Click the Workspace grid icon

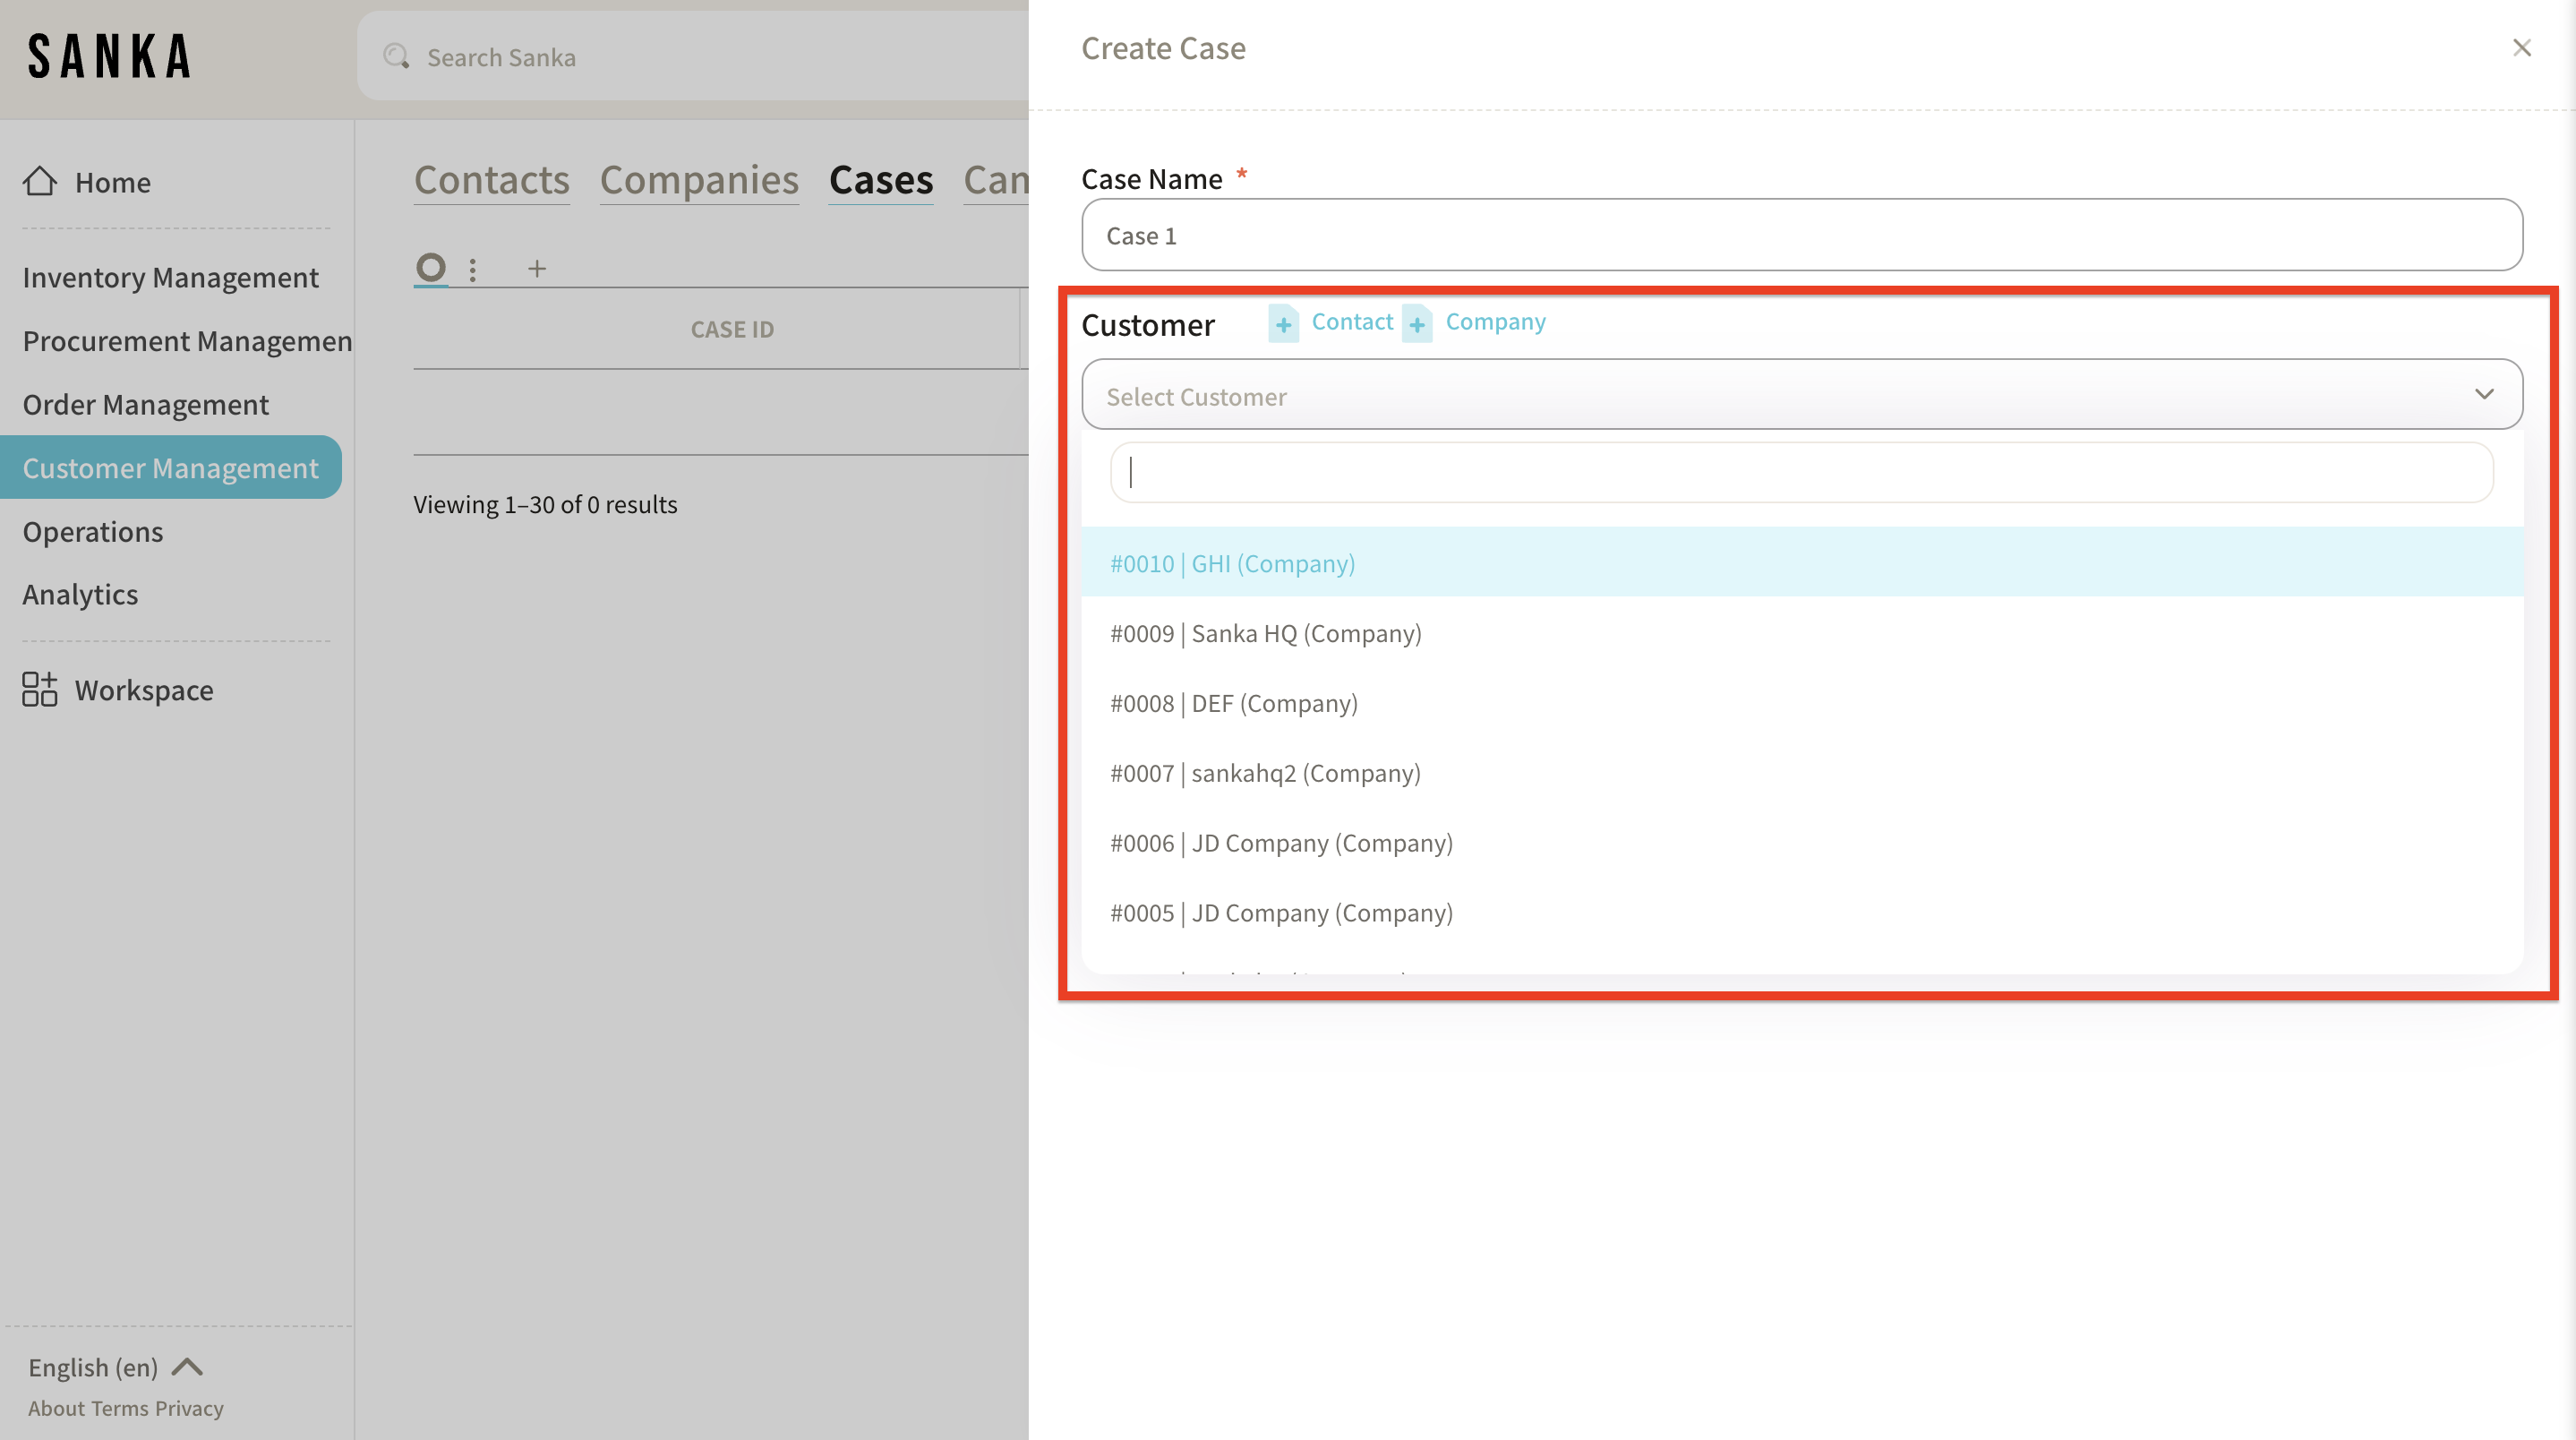pyautogui.click(x=40, y=689)
